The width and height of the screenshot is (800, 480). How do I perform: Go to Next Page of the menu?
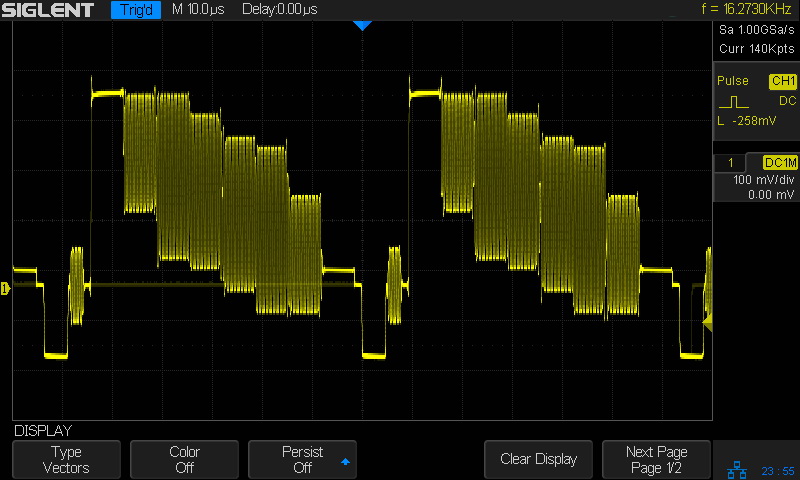point(656,460)
